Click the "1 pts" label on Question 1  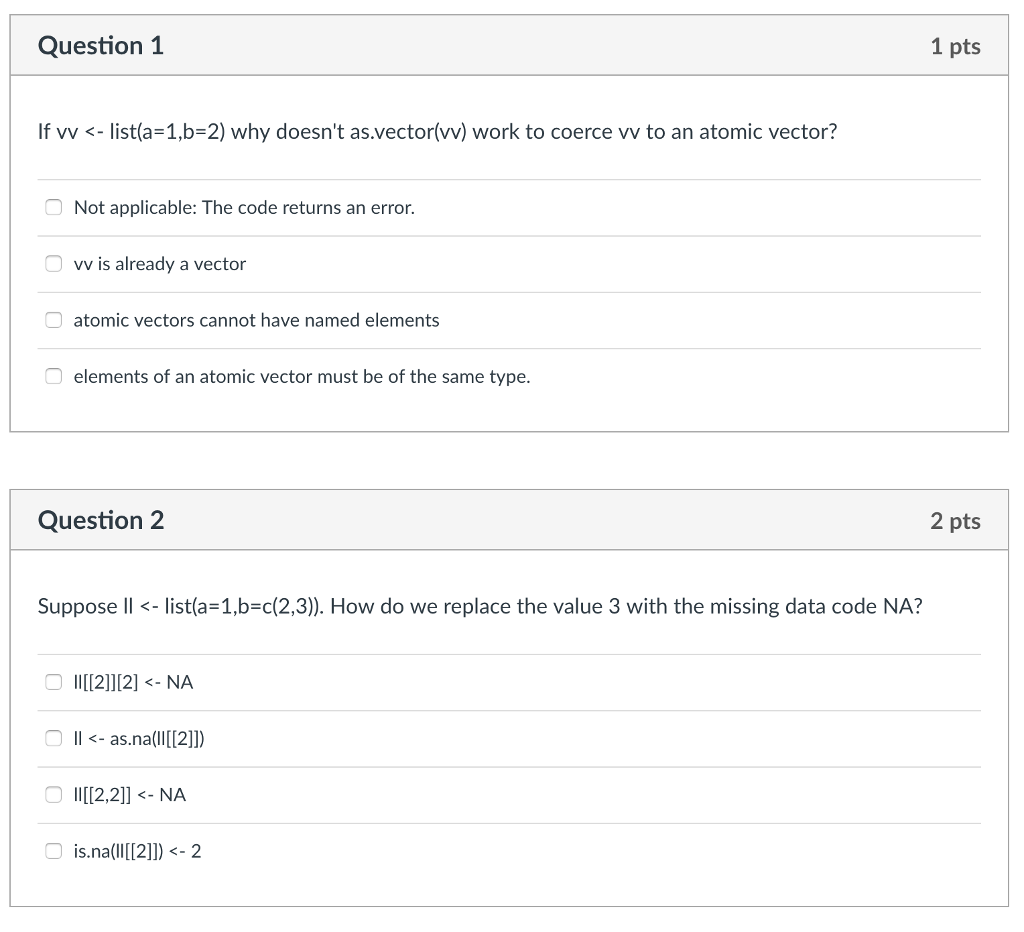coord(956,45)
